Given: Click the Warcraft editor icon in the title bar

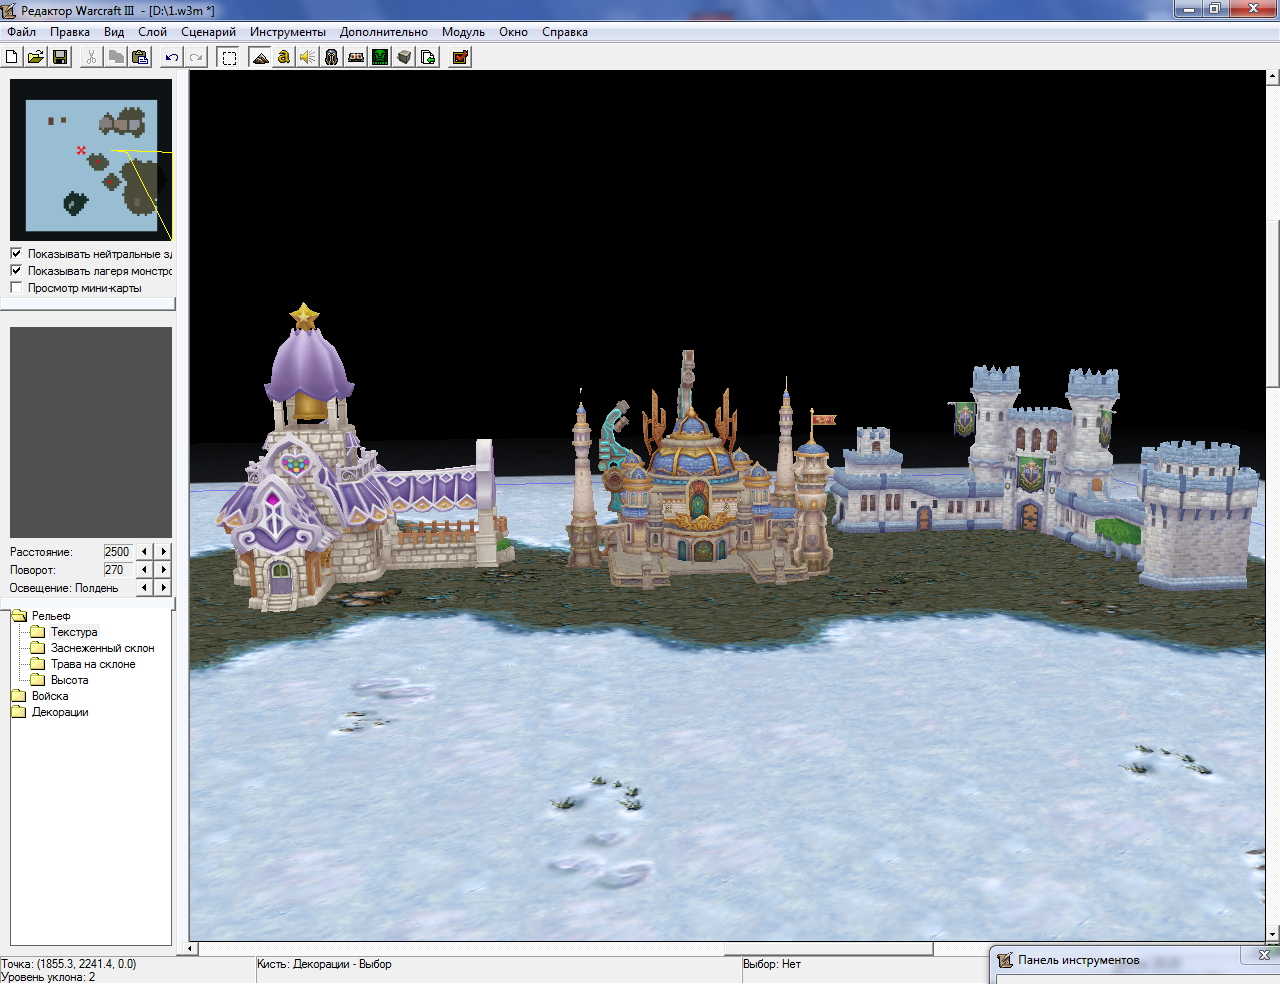Looking at the screenshot, I should coord(10,10).
